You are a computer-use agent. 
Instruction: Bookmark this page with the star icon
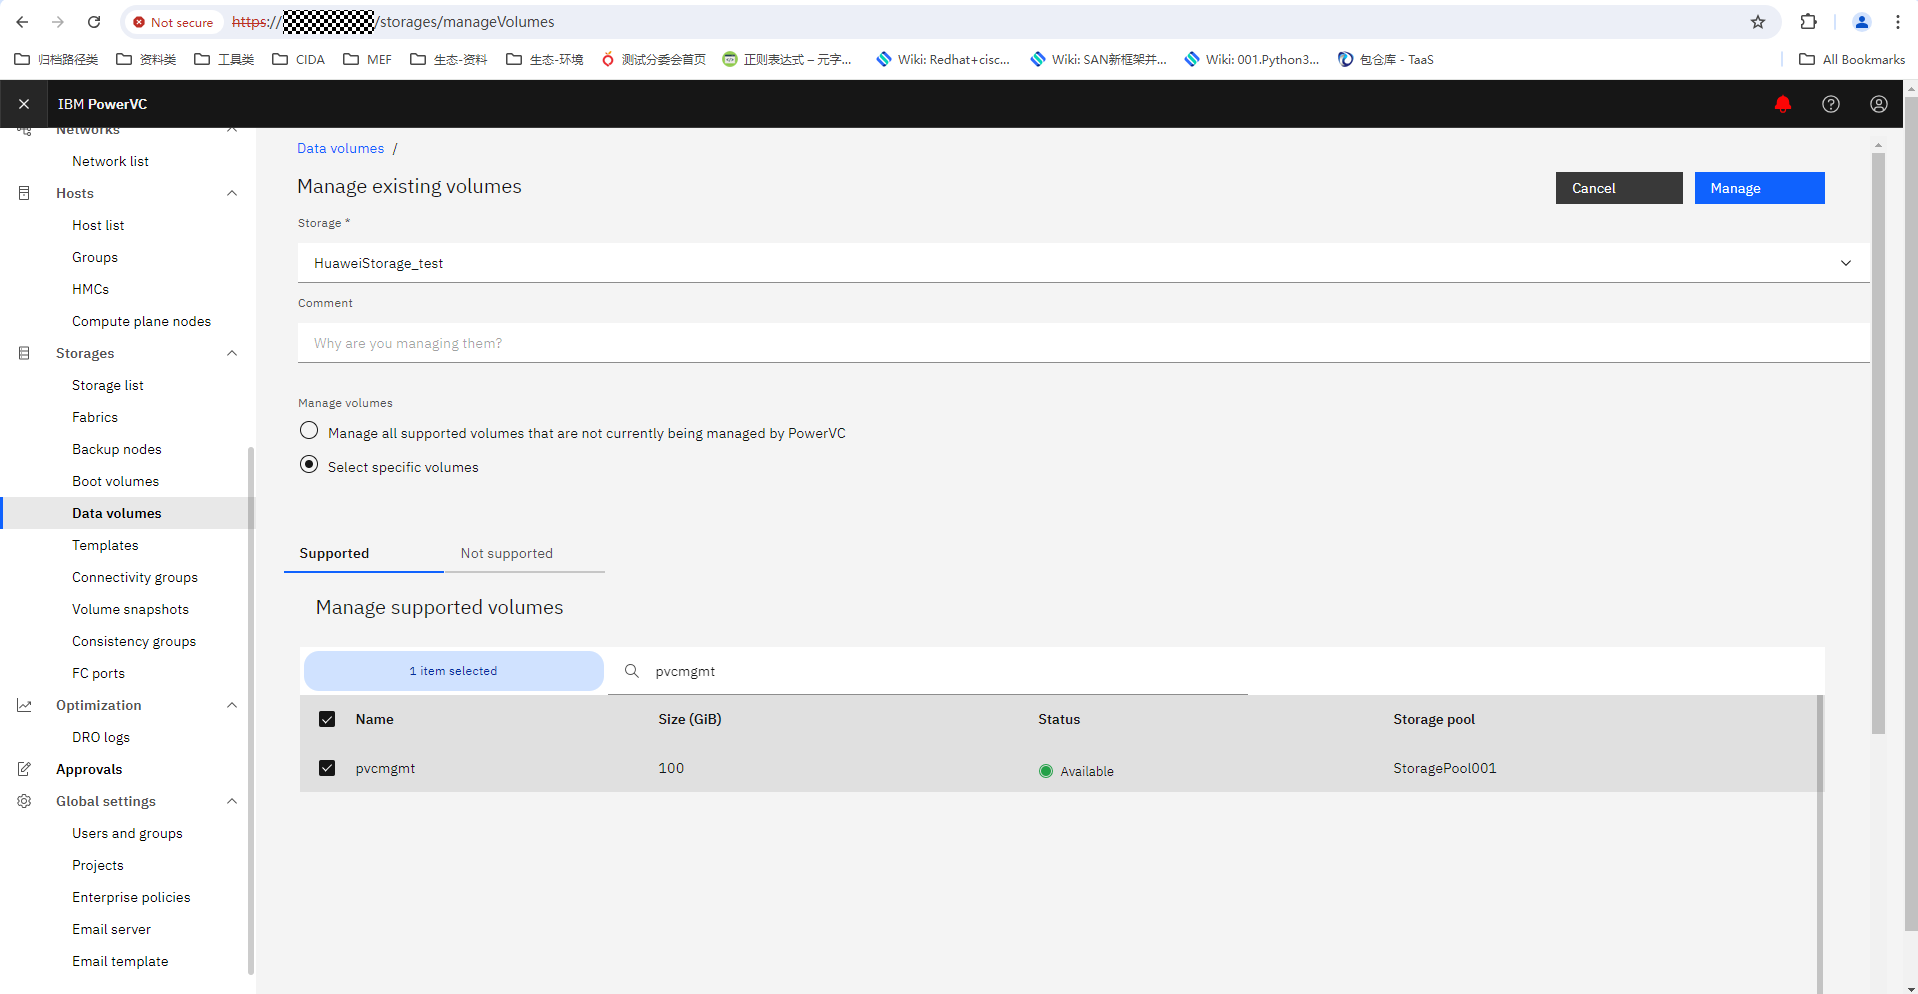1757,22
